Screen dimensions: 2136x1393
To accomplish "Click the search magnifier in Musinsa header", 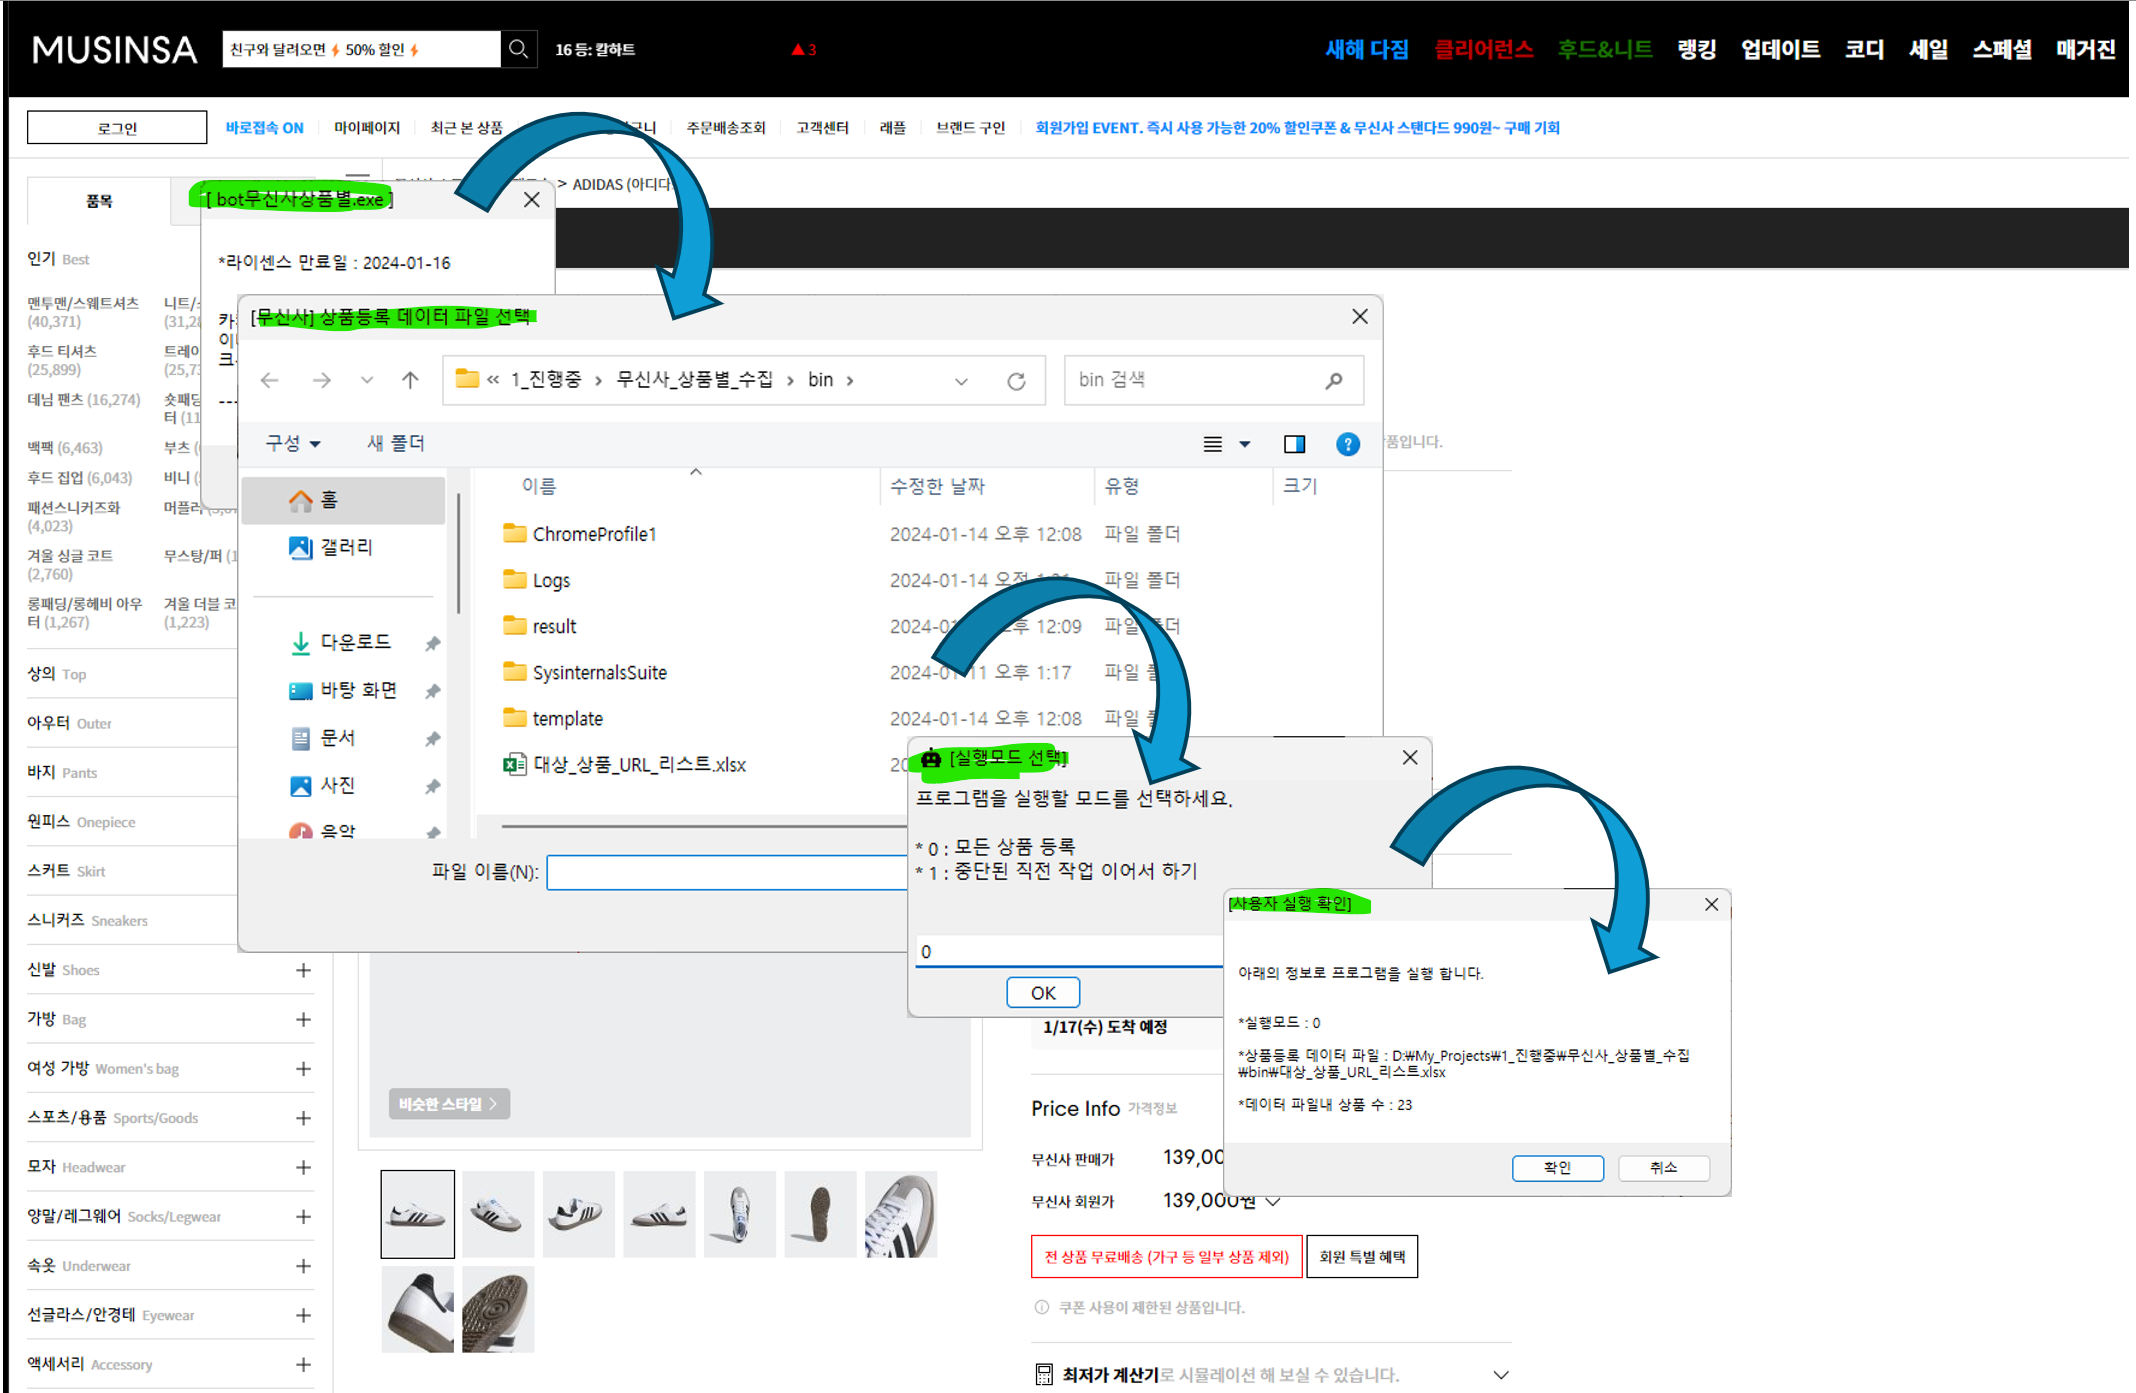I will pos(518,49).
